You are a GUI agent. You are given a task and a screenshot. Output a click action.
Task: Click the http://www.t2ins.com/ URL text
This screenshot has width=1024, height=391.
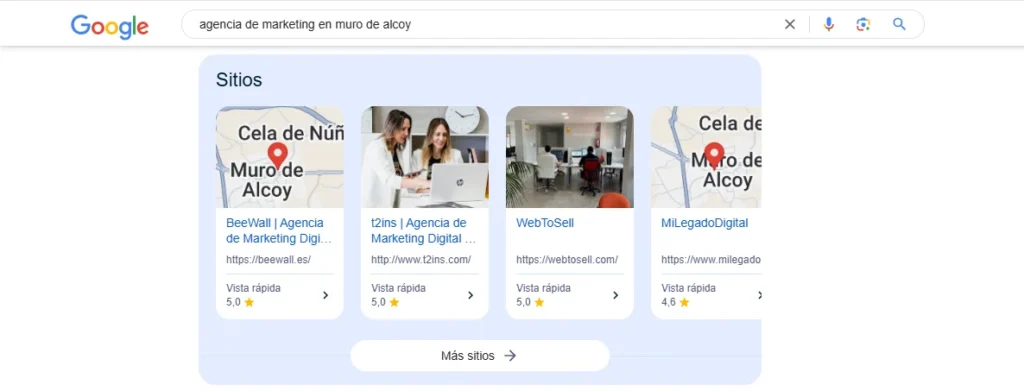(421, 259)
